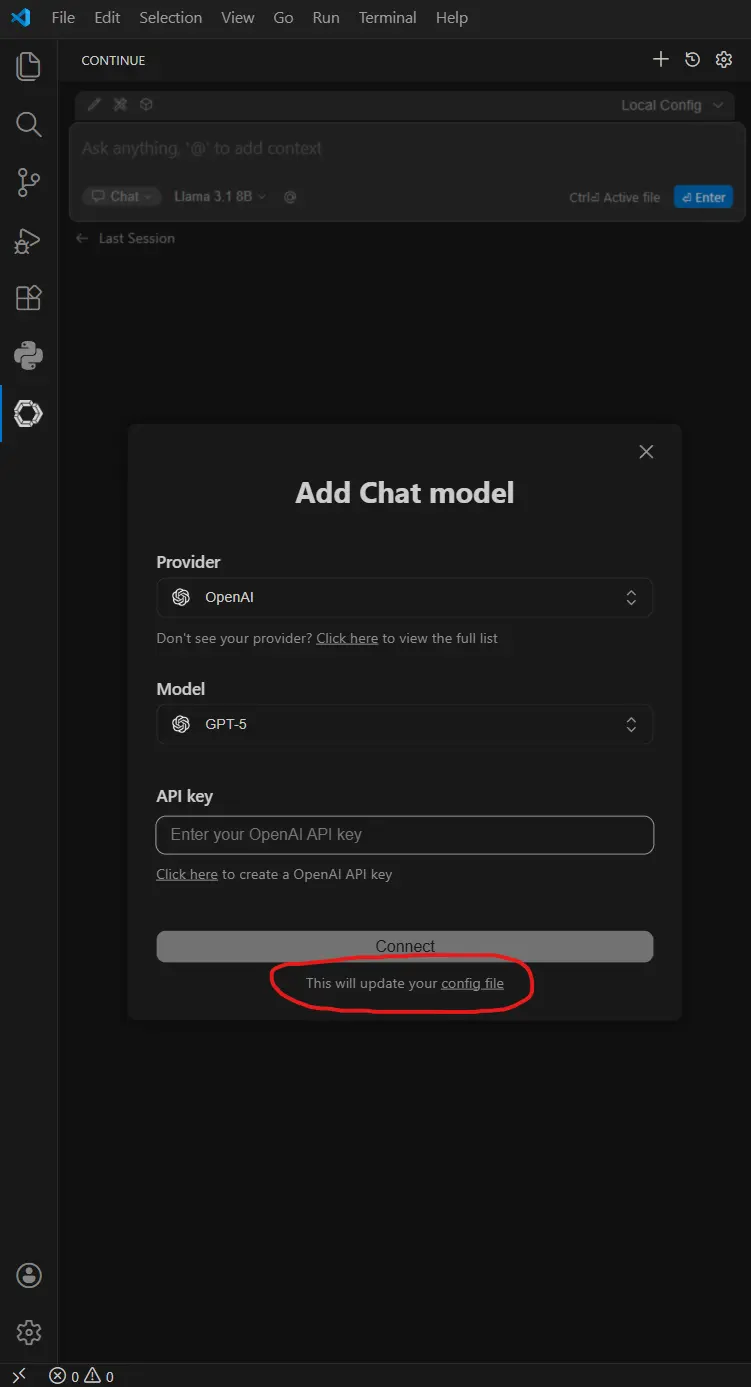Open Continue session history with the clock icon
The height and width of the screenshot is (1387, 751).
(692, 59)
